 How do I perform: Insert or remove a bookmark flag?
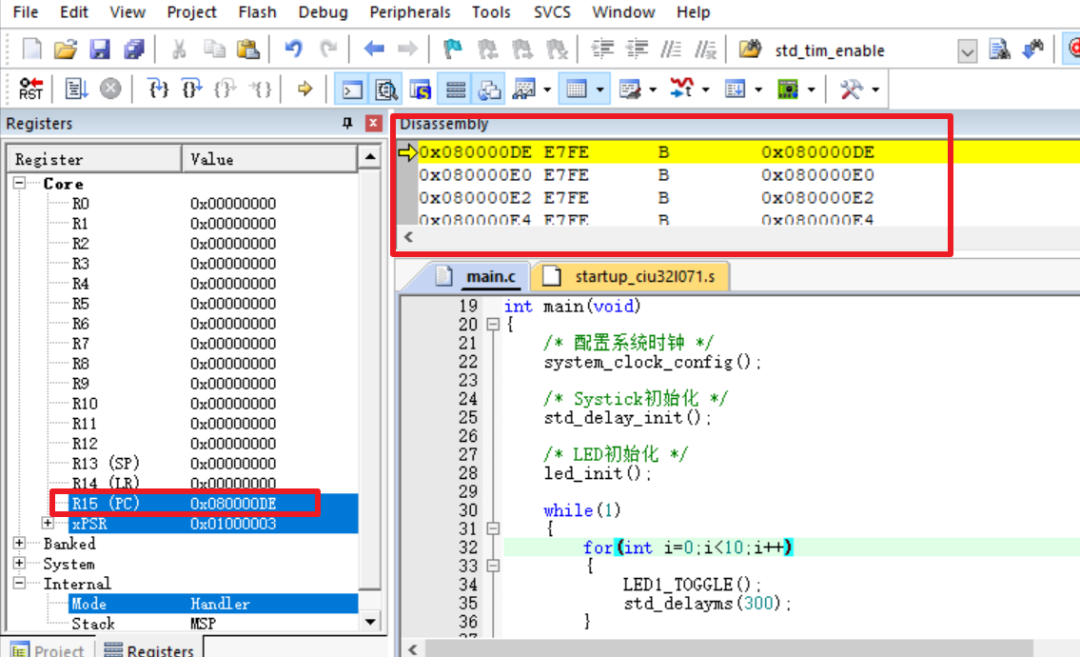coord(453,49)
